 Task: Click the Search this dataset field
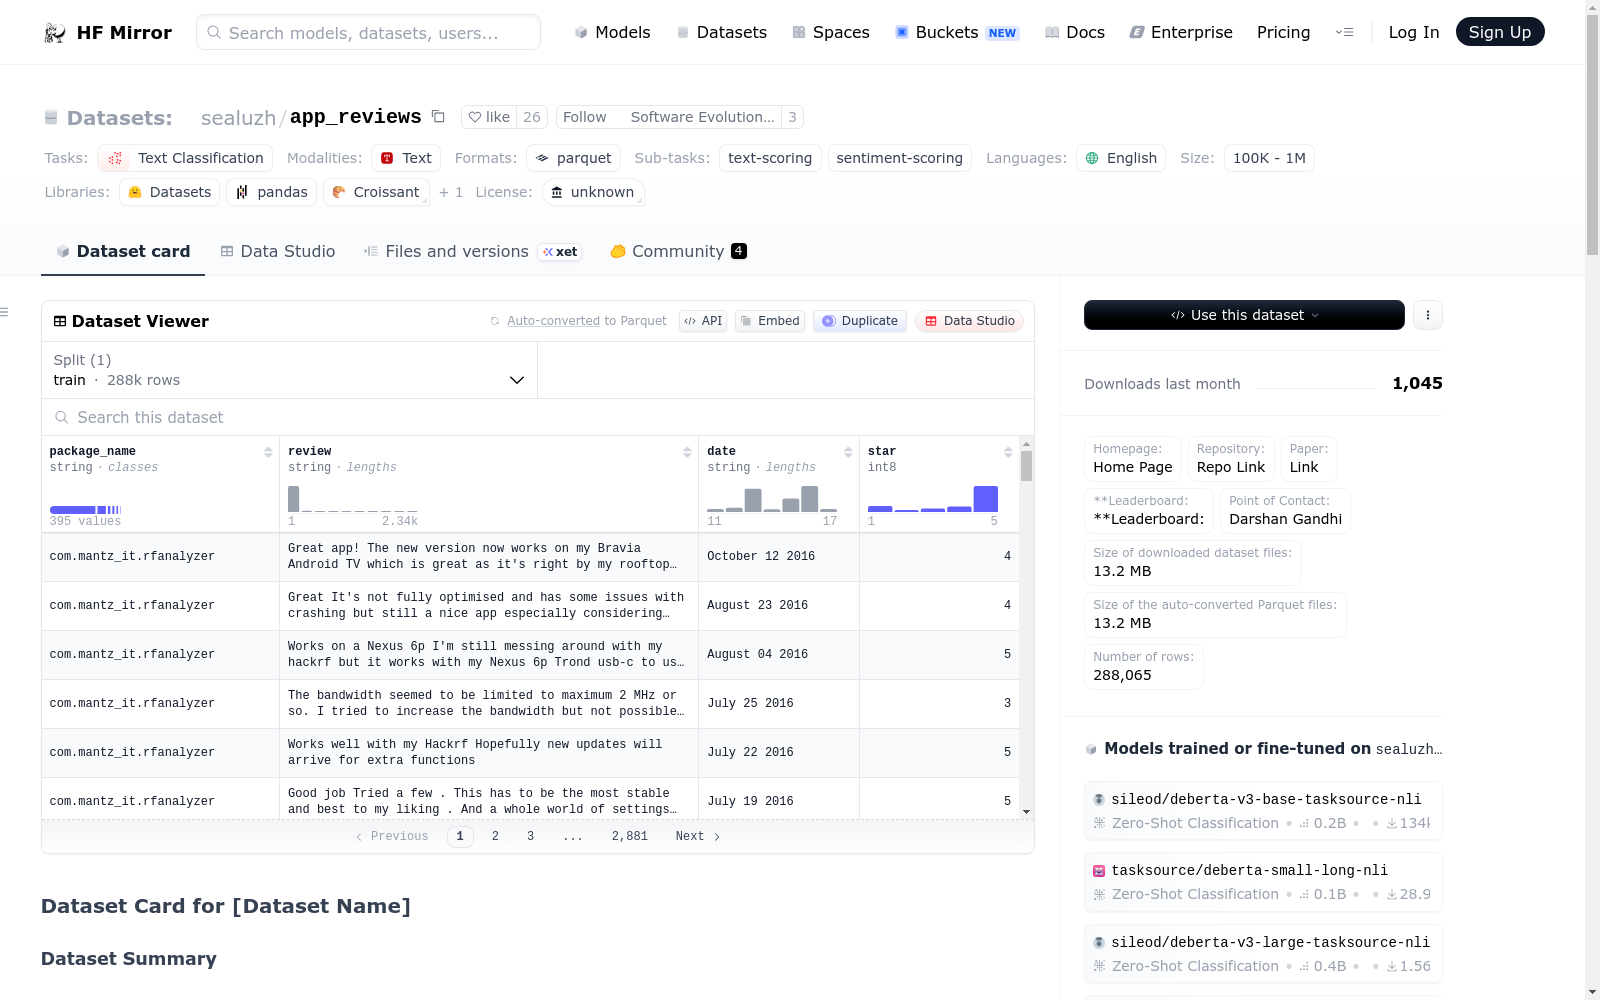coord(538,417)
